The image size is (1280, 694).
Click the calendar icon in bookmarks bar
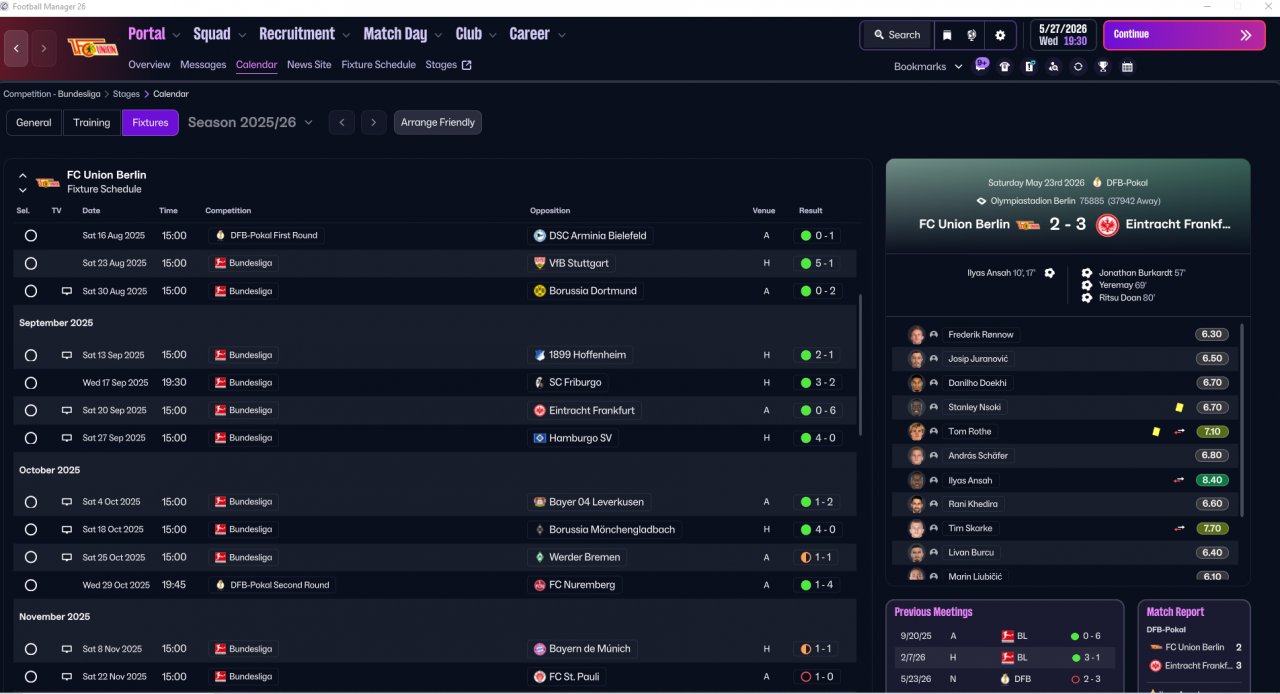tap(1127, 67)
